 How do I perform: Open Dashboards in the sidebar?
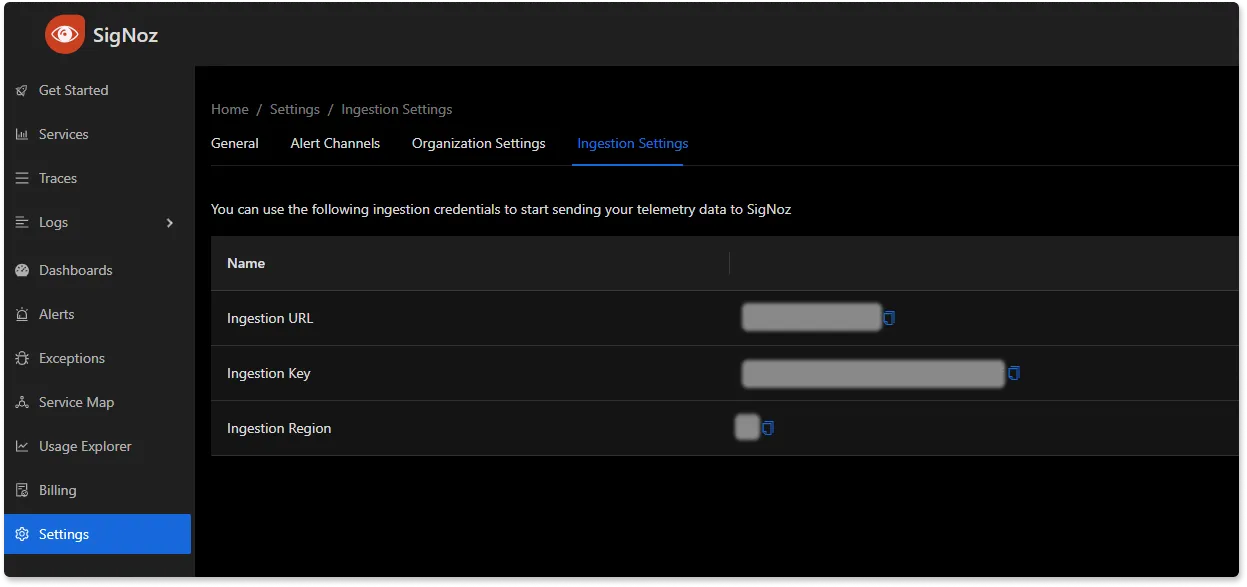point(98,270)
